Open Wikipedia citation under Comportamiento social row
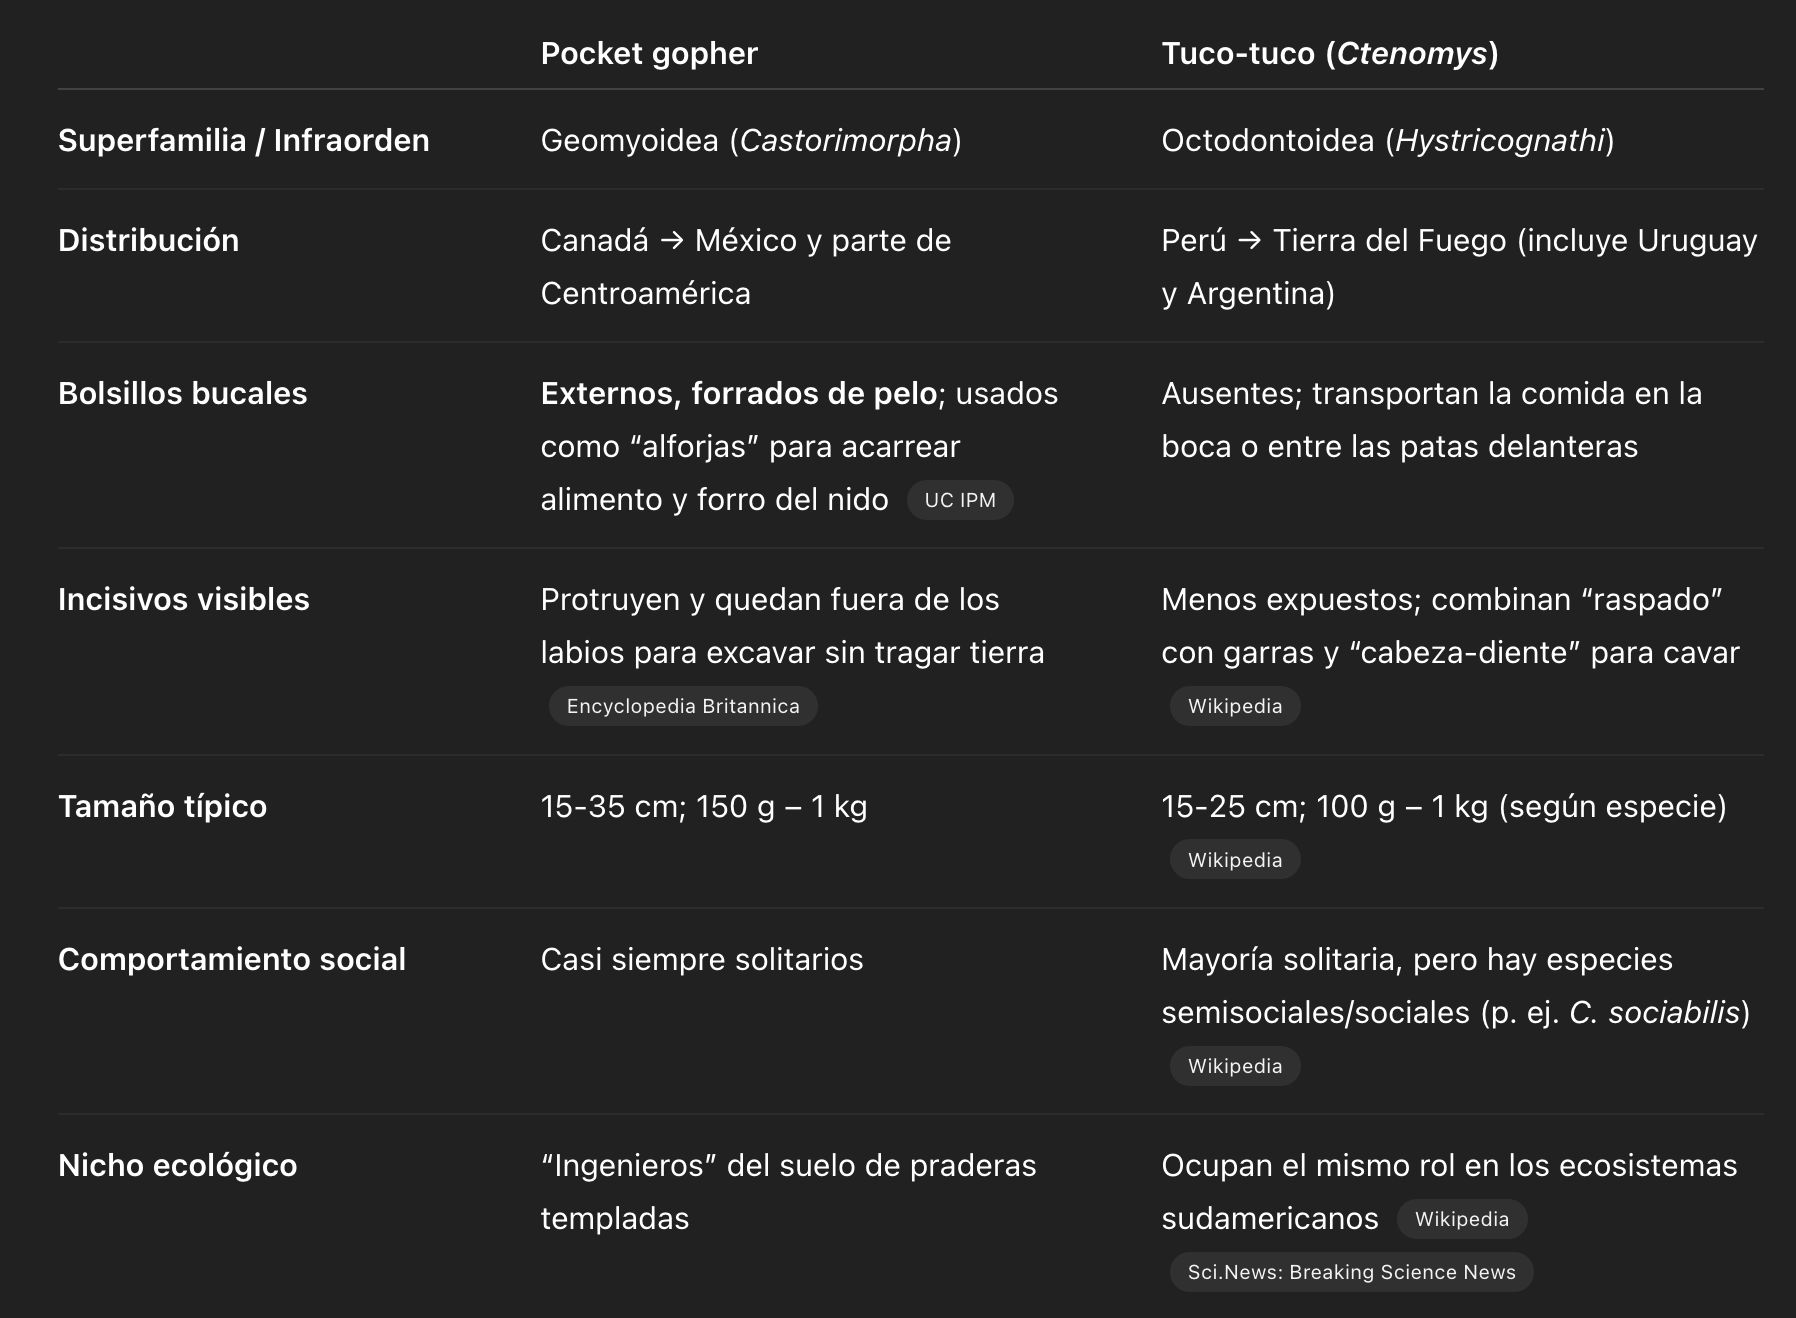 [x=1235, y=1066]
